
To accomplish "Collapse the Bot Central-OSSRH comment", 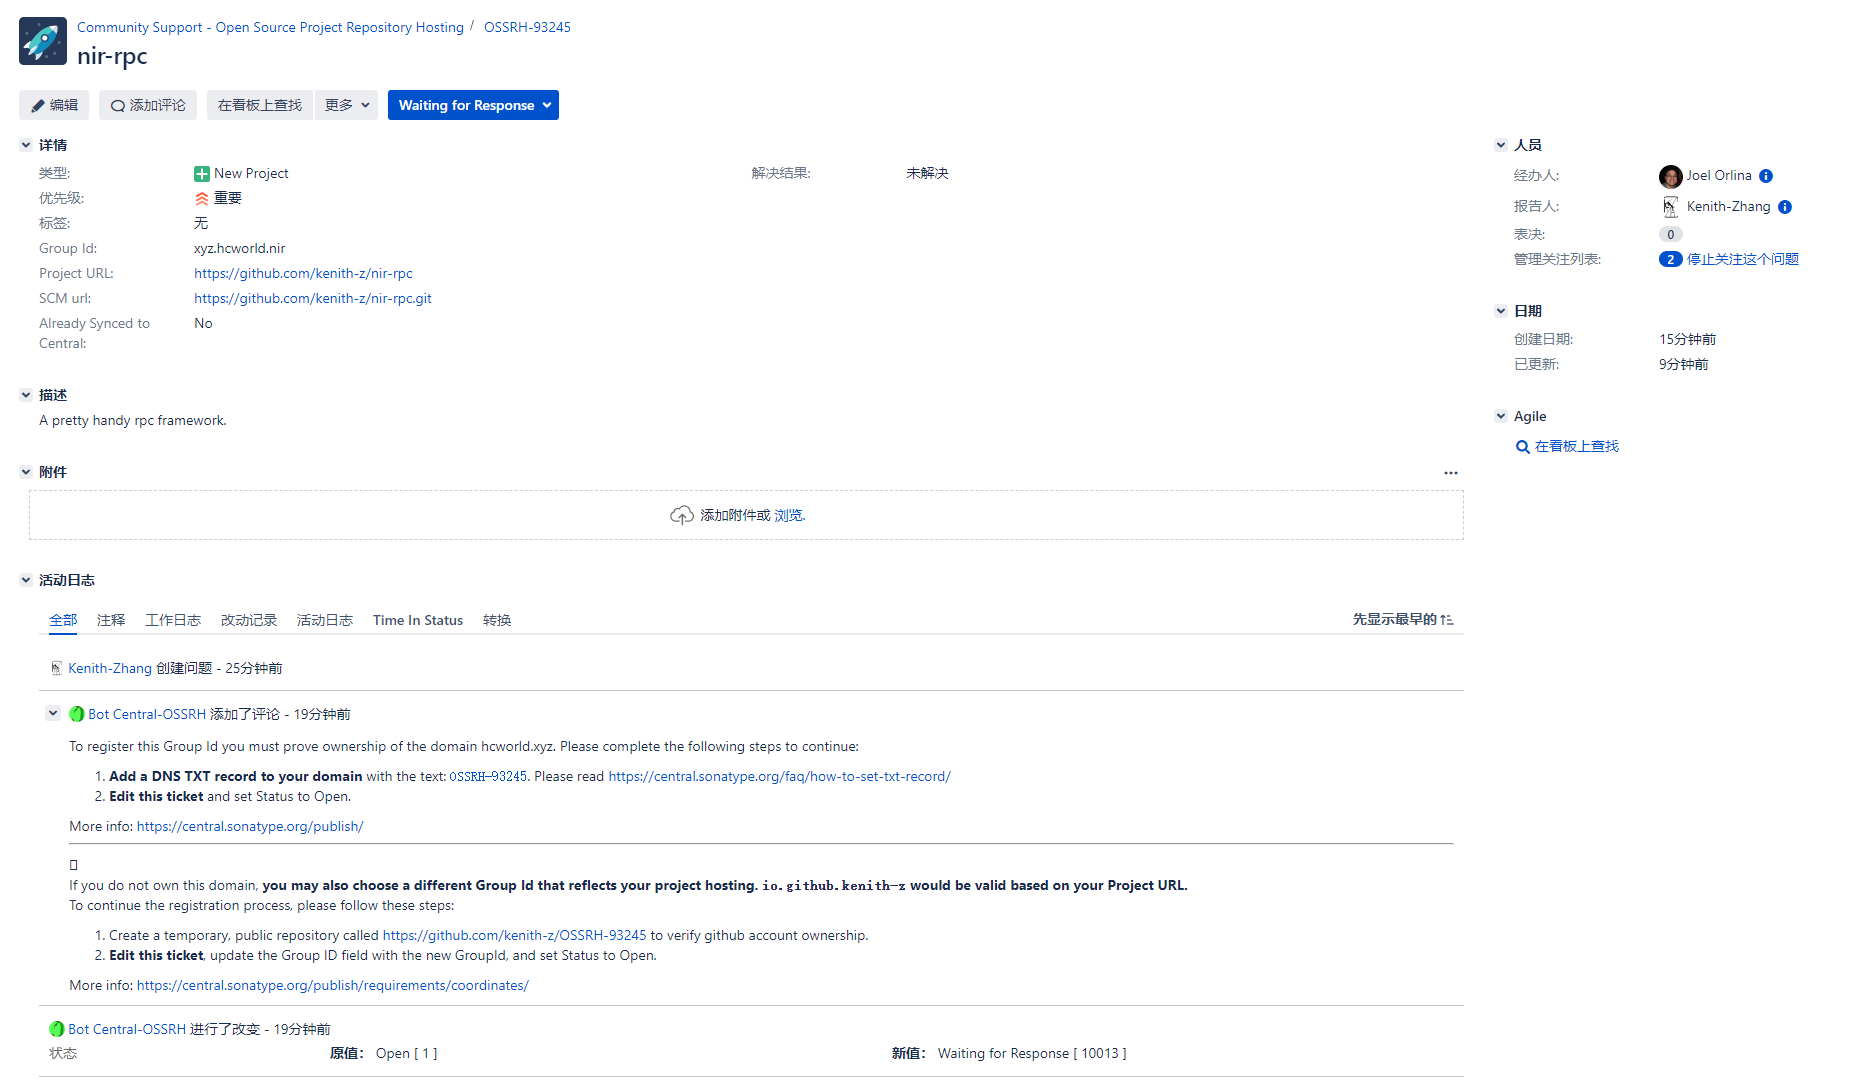I will coord(53,713).
